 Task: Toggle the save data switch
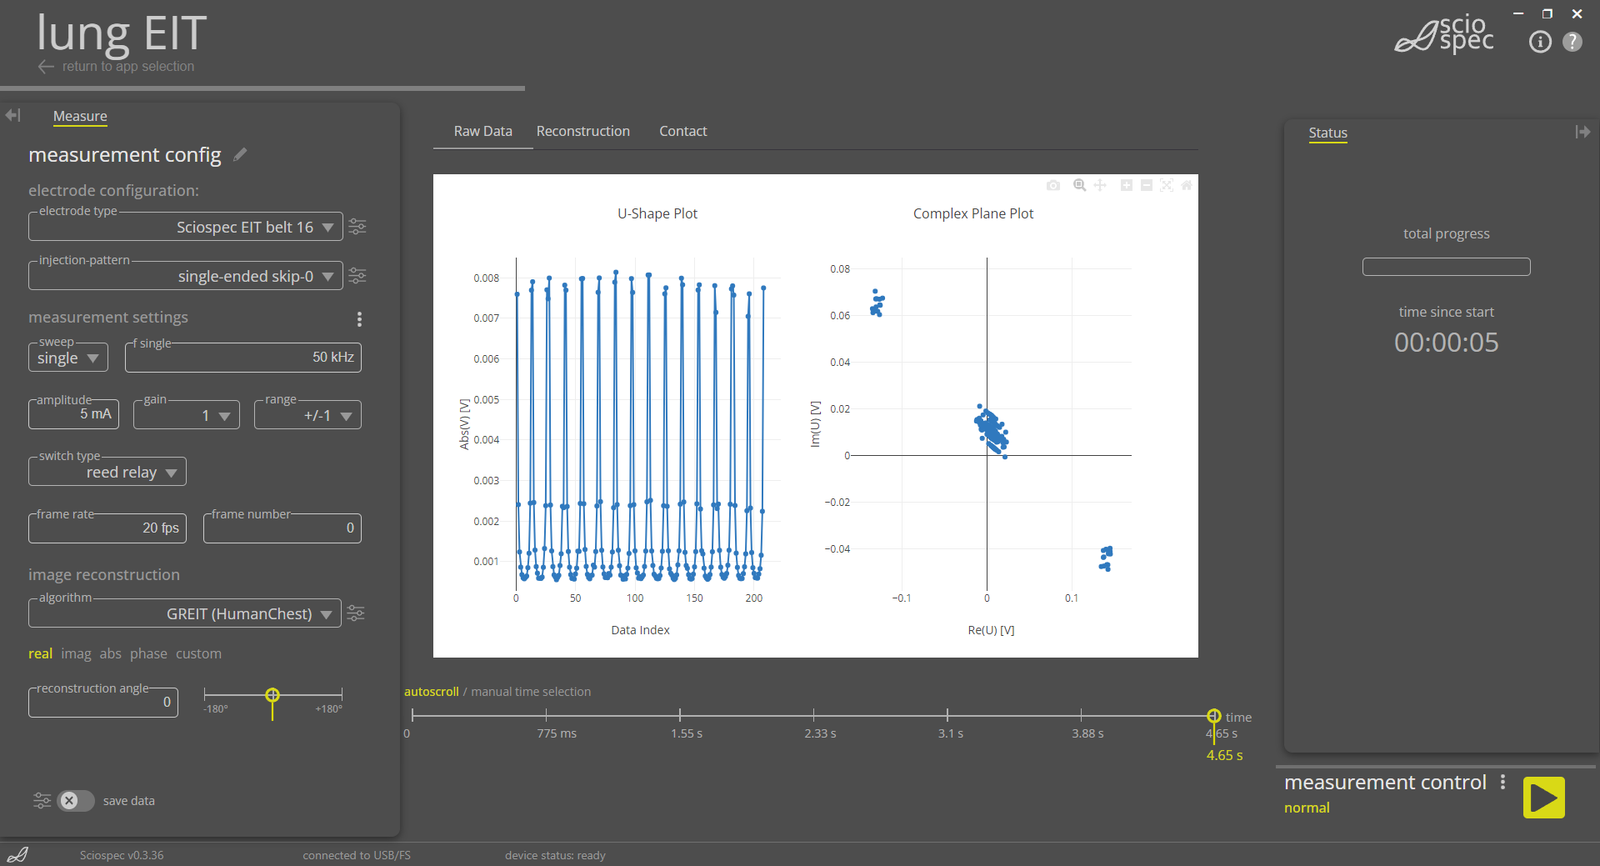coord(76,801)
